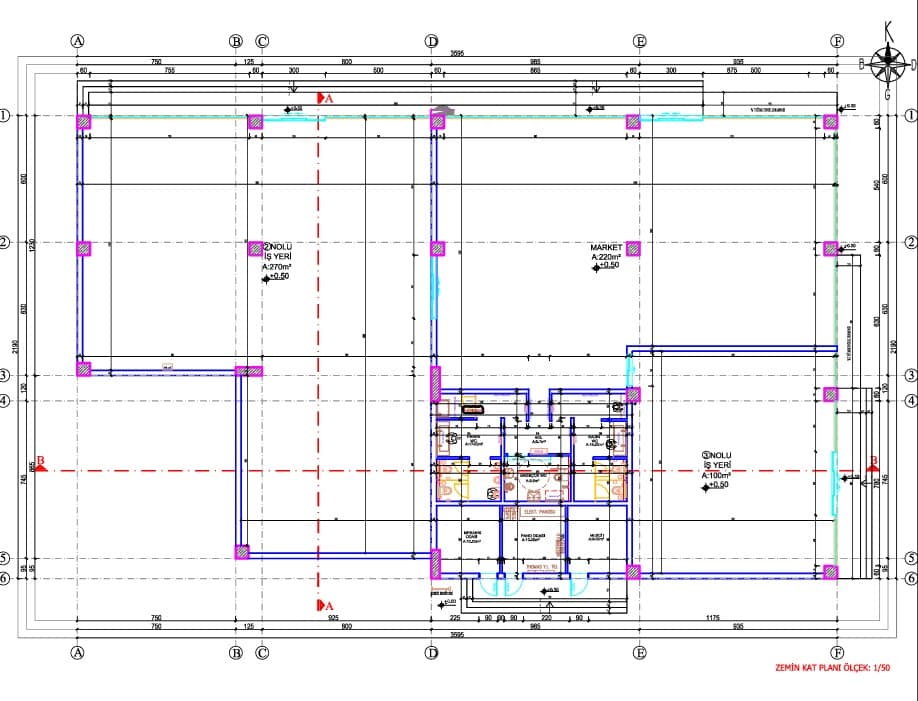
Task: Click the ELEKT. PANOSU label
Action: (x=539, y=513)
